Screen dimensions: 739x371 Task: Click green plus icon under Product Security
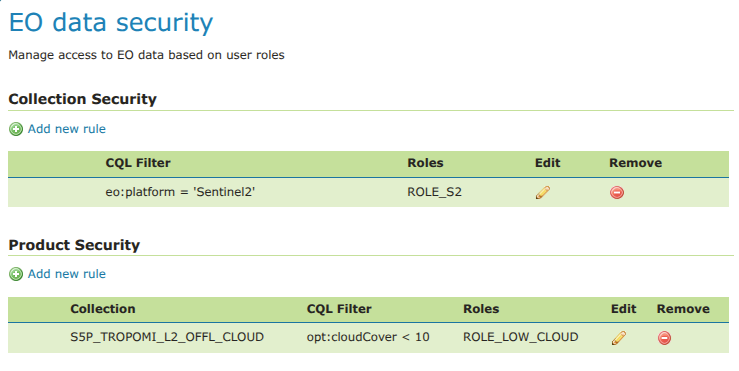tap(16, 274)
